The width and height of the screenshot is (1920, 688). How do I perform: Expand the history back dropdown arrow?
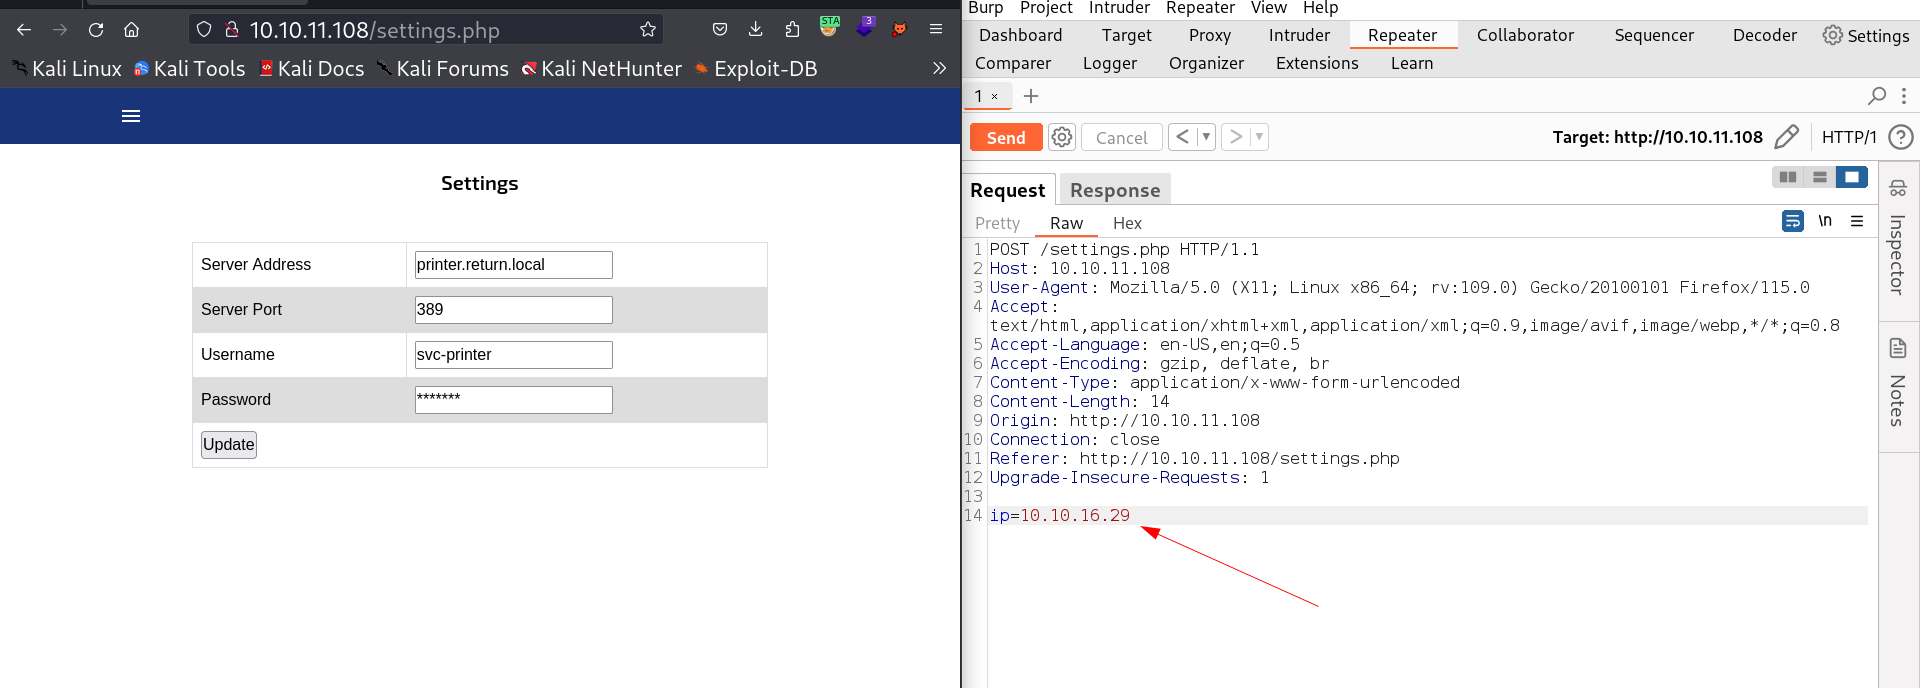point(1206,137)
